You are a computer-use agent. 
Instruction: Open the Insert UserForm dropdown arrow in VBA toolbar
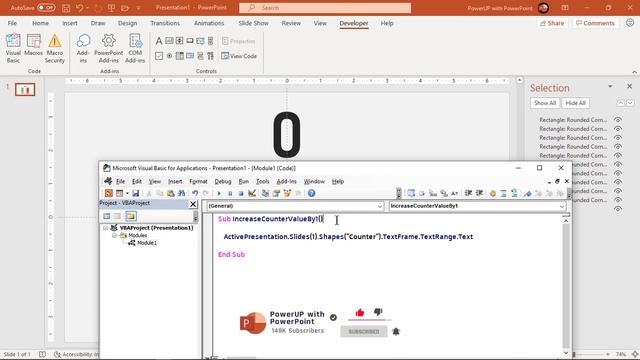click(x=127, y=193)
